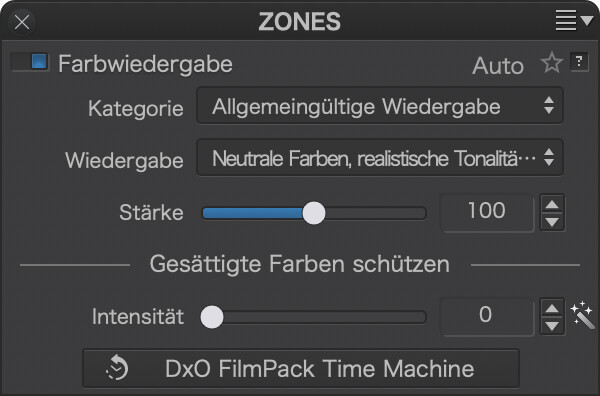Open the ZONES panel options menu

[574, 20]
